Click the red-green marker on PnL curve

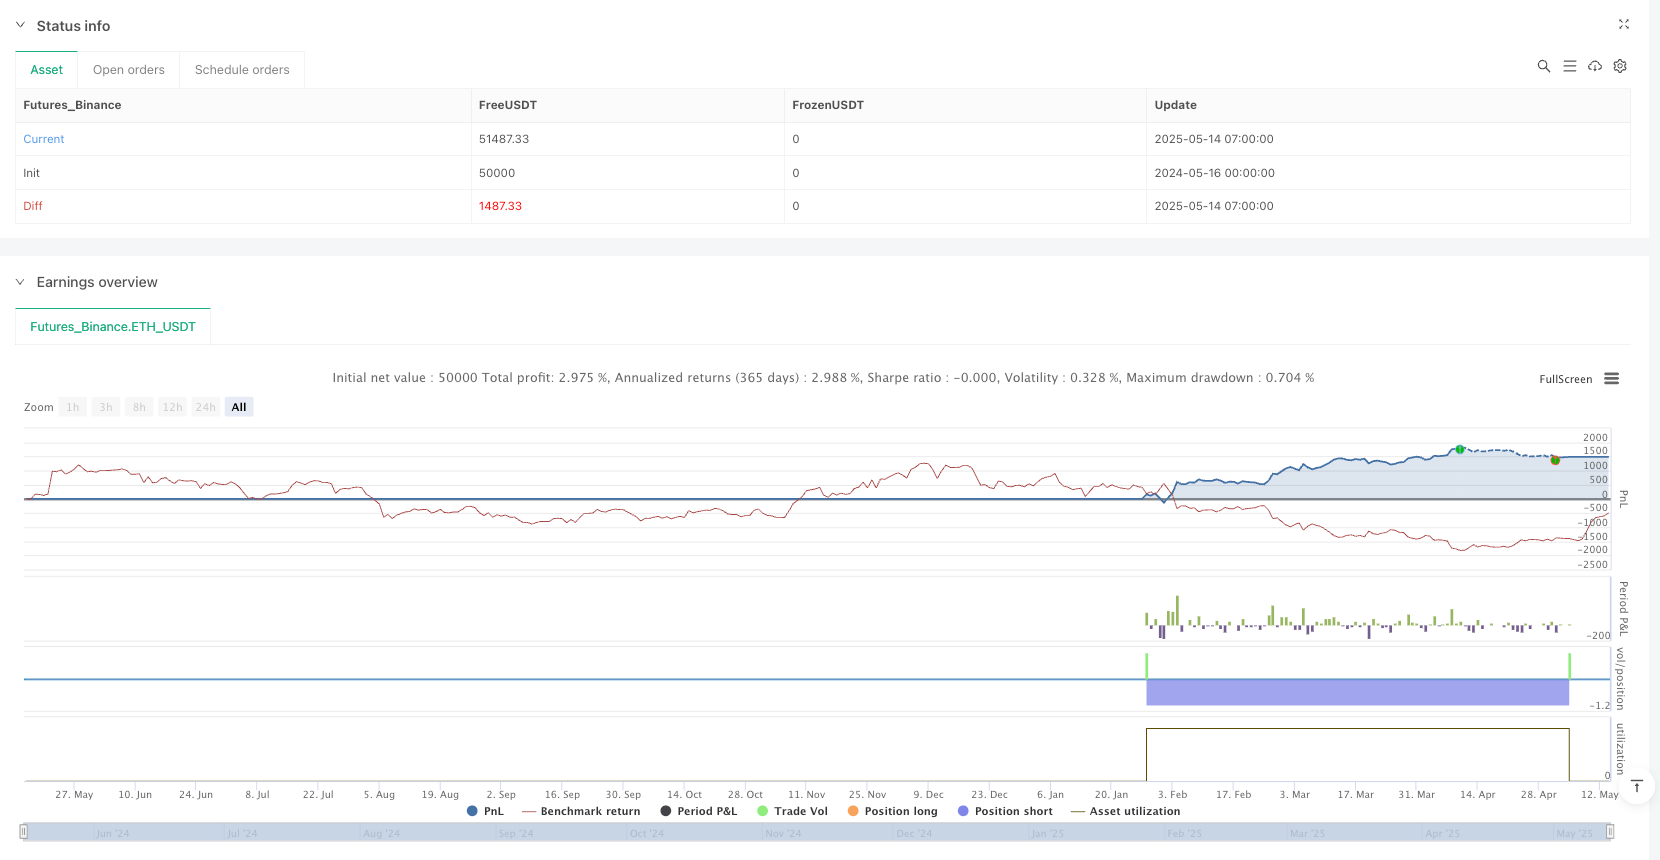pos(1555,460)
